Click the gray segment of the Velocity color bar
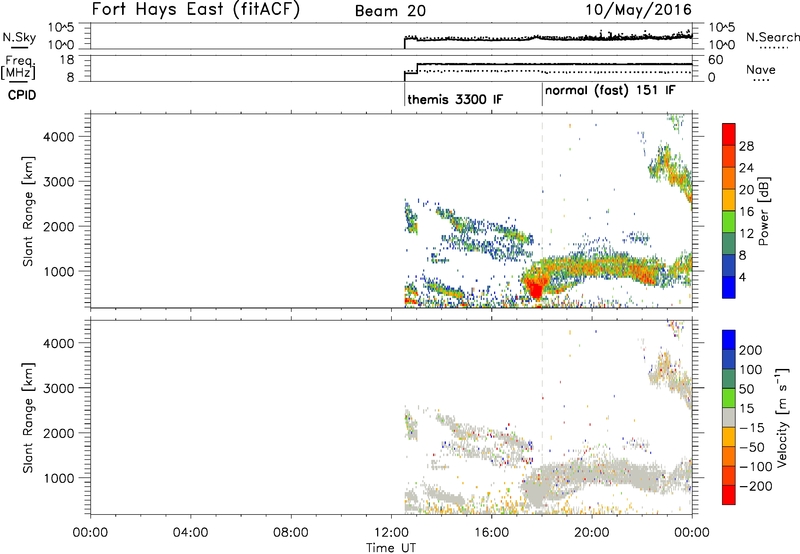Screen dimensions: 800x554 pyautogui.click(x=729, y=417)
